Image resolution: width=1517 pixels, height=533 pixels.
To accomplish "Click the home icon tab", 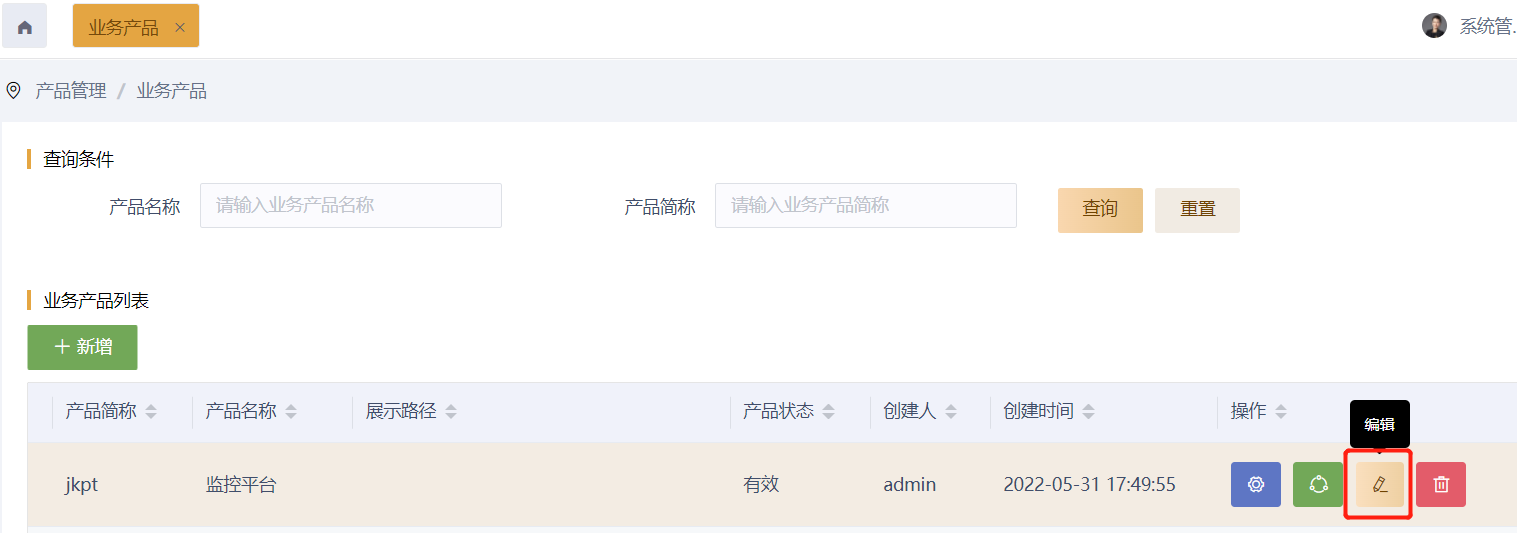I will tap(25, 26).
